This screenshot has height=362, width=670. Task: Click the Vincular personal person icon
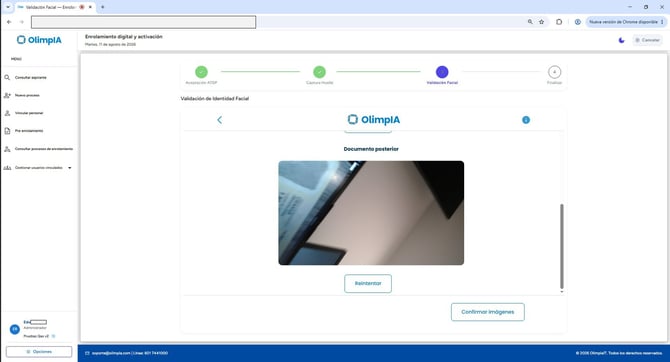pyautogui.click(x=7, y=113)
